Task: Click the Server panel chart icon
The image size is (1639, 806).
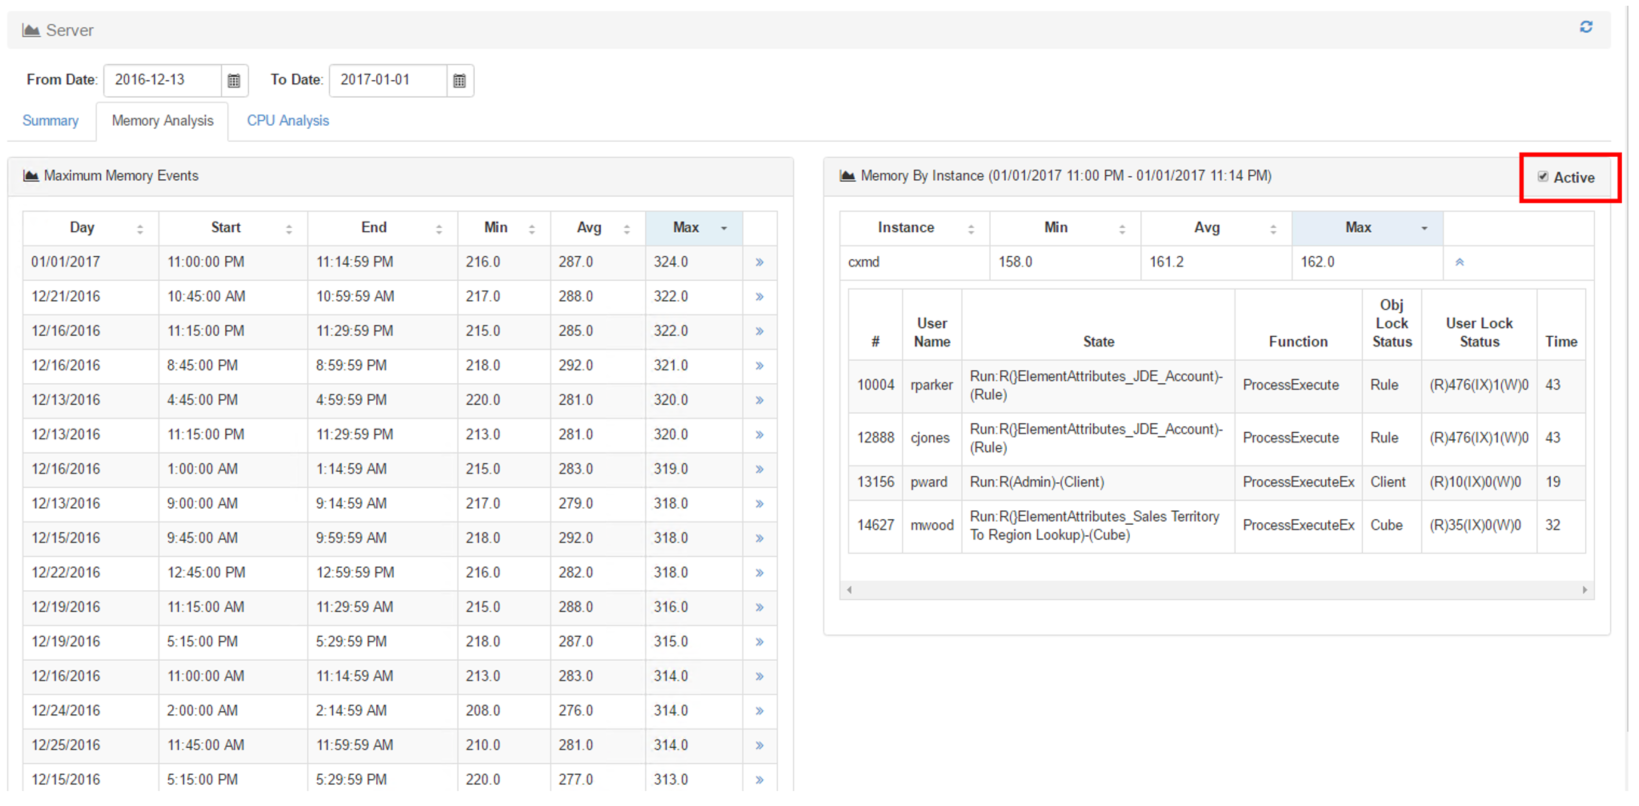Action: [31, 30]
